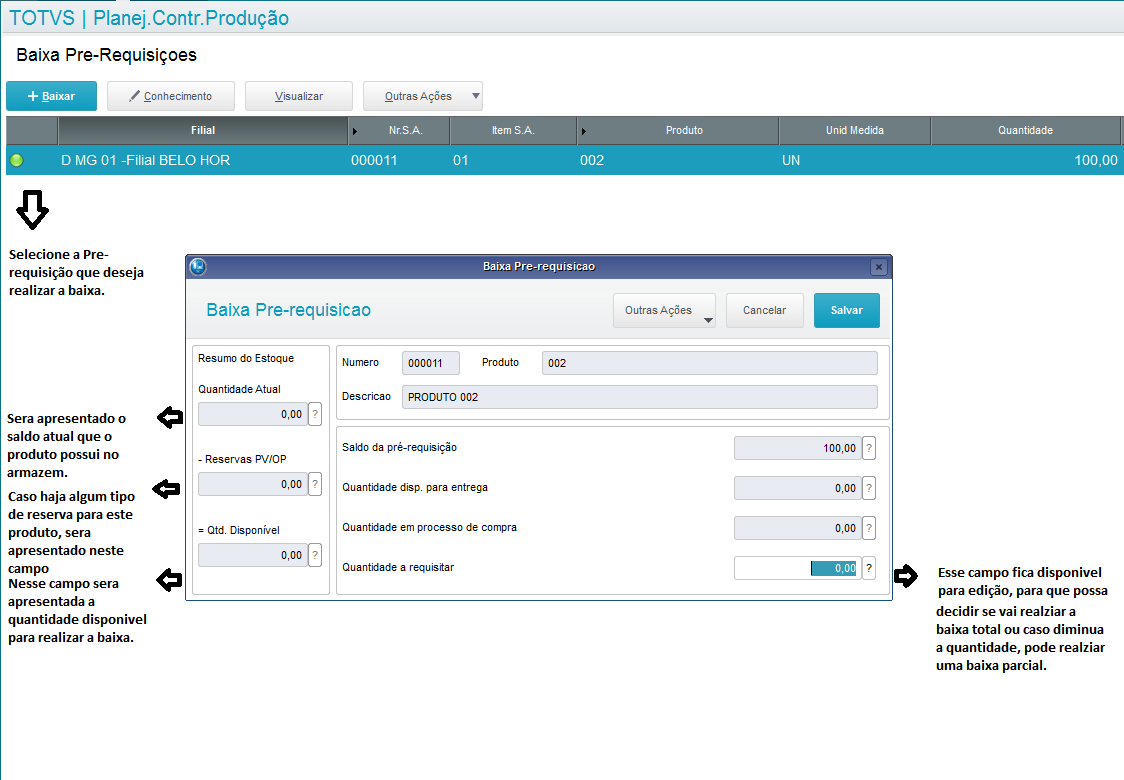1124x780 pixels.
Task: Click the TOTVS logo icon in the dialog title bar
Action: 198,267
